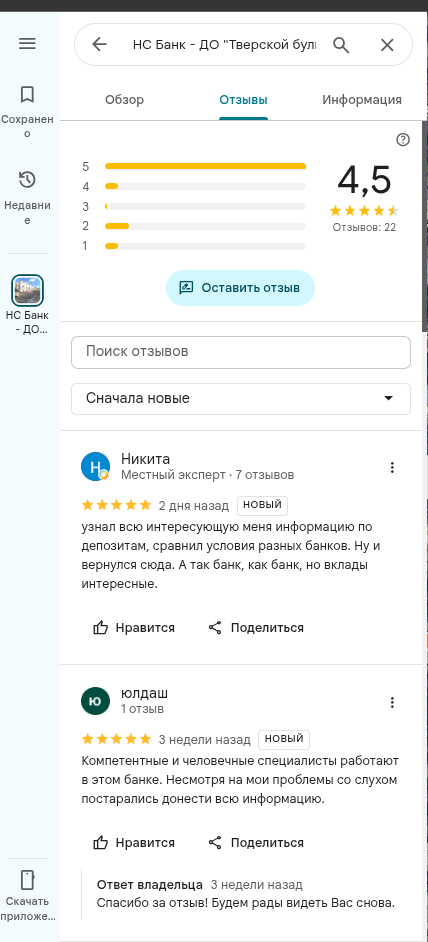Filter reviews by 1-star bar
The height and width of the screenshot is (942, 428).
pyautogui.click(x=205, y=246)
